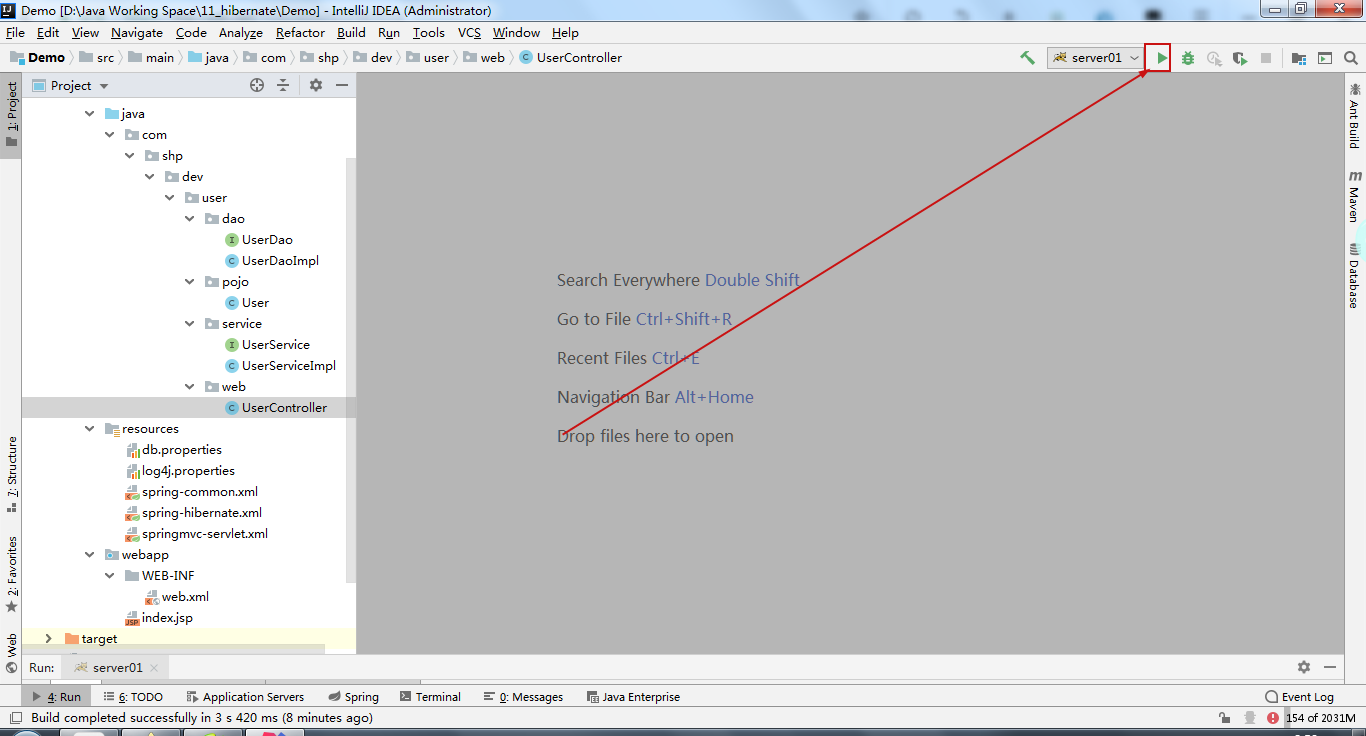Toggle tool window bars via bottom-left corner icon
This screenshot has height=736, width=1366.
click(x=15, y=718)
